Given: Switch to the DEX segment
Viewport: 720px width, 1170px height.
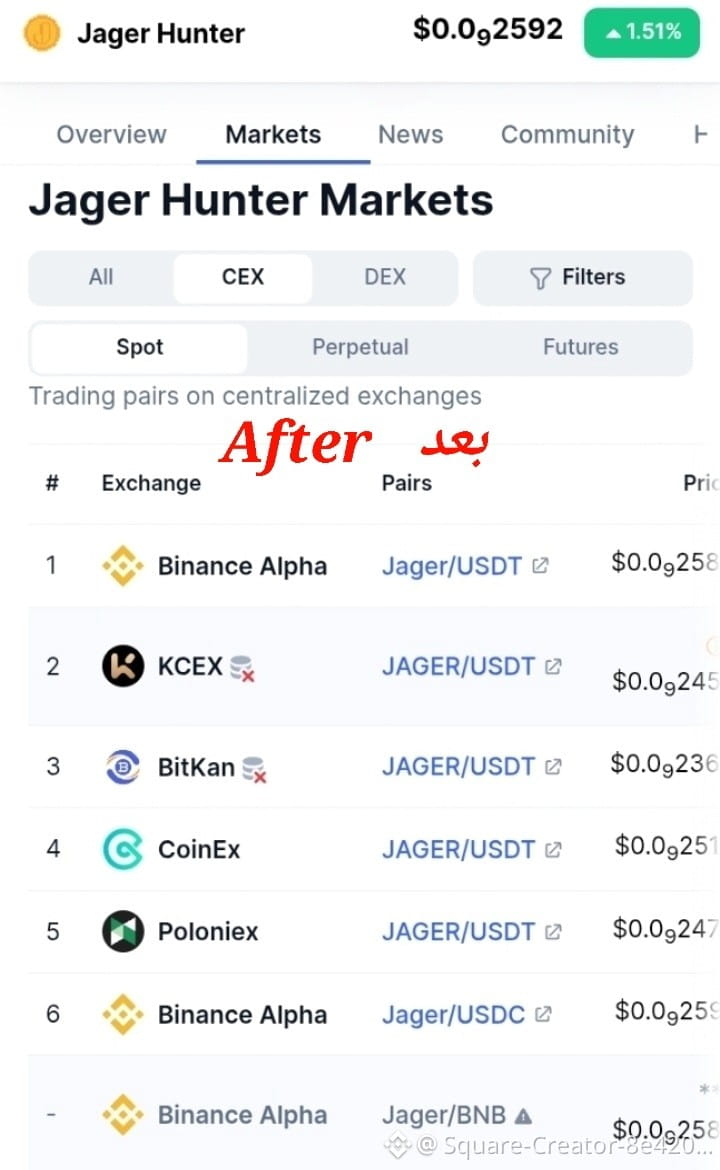Looking at the screenshot, I should point(384,277).
